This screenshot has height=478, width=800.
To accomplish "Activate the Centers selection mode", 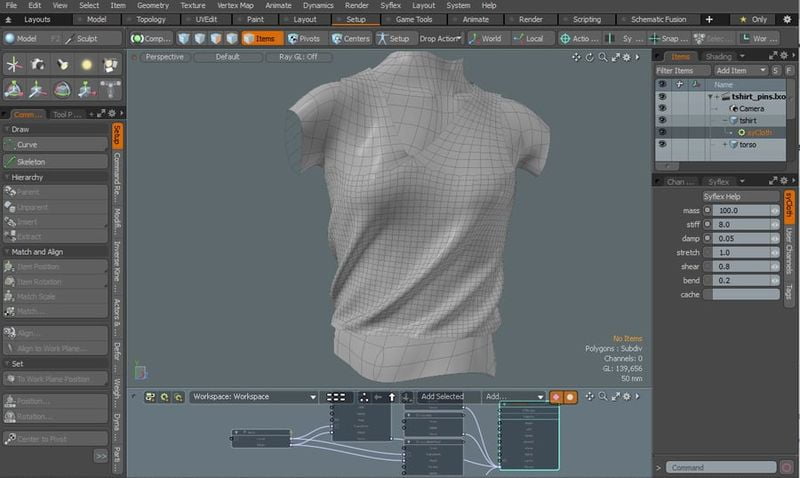I will pos(349,38).
